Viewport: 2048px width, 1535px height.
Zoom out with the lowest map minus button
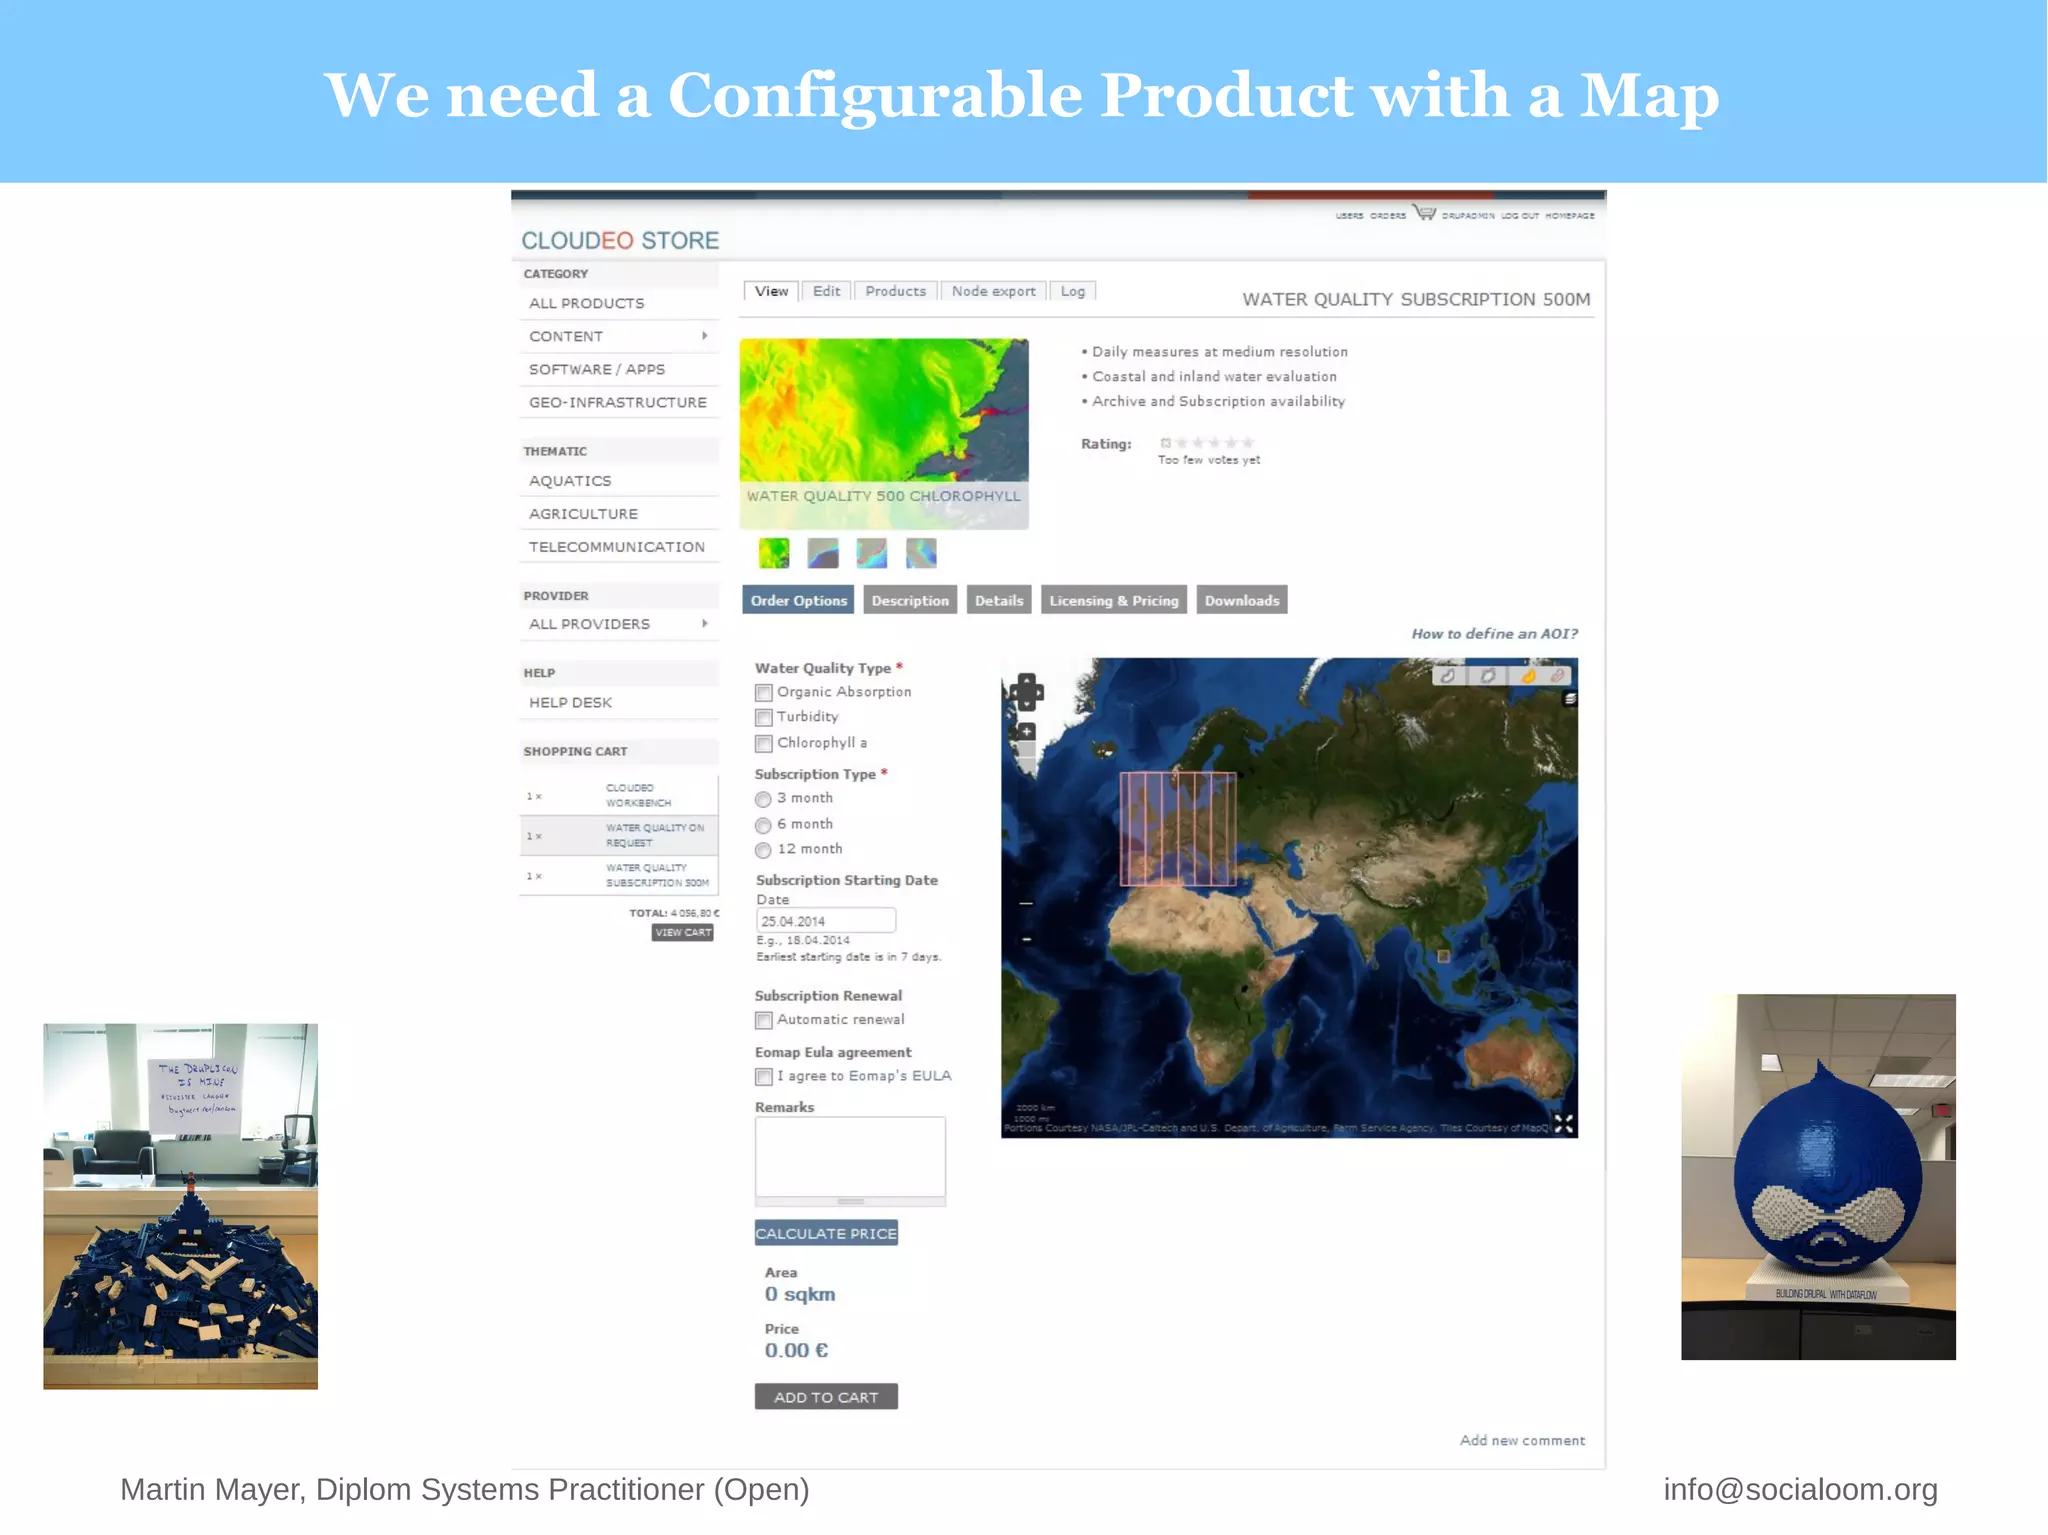click(x=1027, y=940)
